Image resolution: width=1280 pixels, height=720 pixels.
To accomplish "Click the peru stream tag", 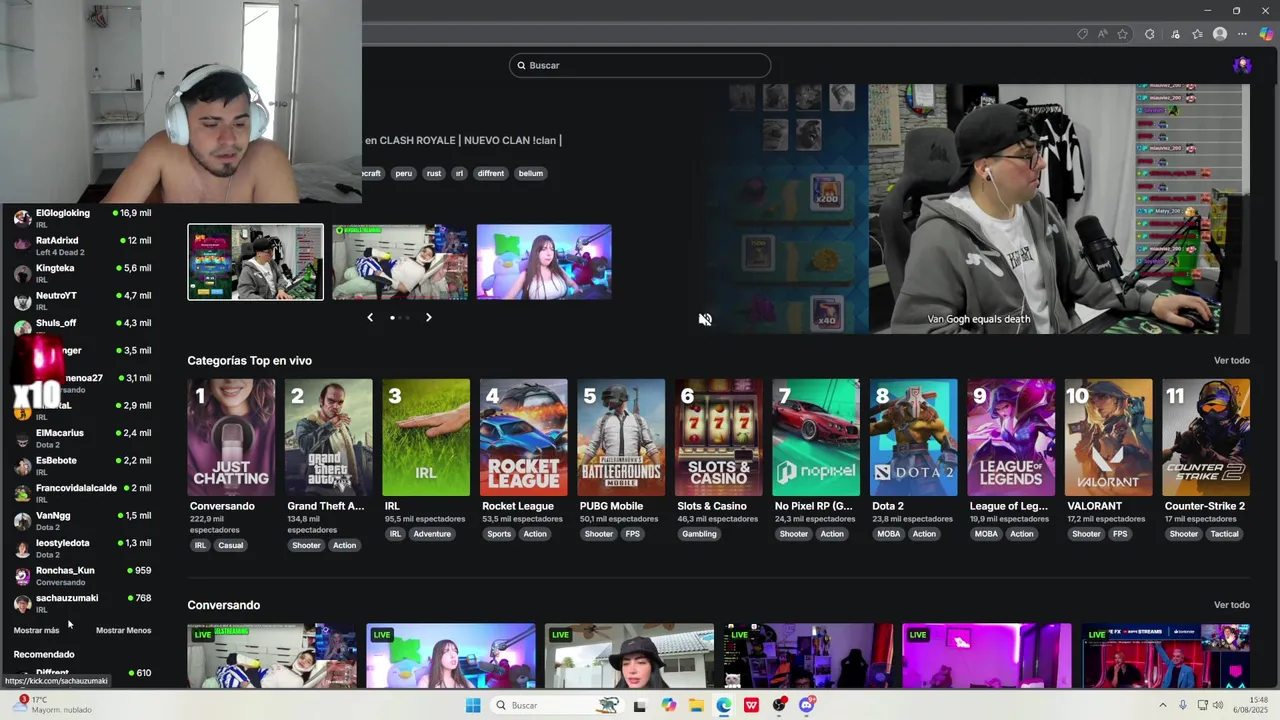I will pos(403,173).
